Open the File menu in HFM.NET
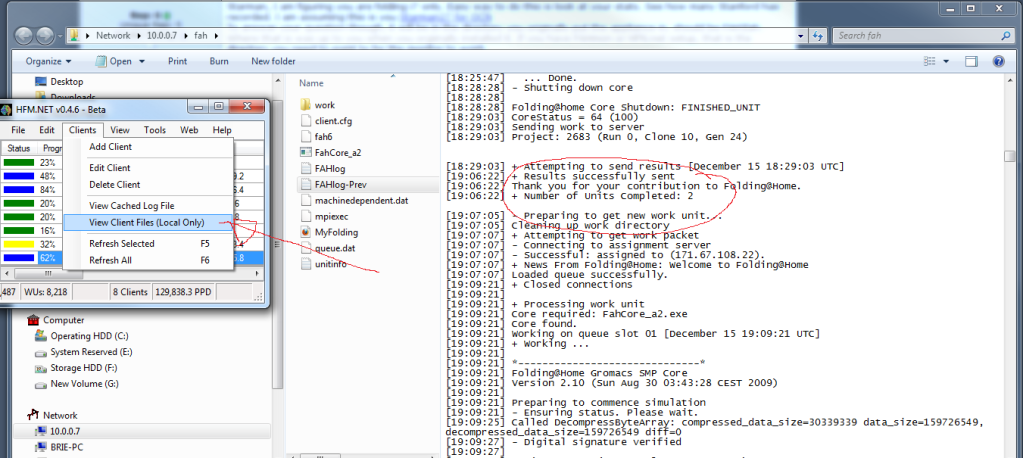The width and height of the screenshot is (1023, 458). pyautogui.click(x=18, y=130)
